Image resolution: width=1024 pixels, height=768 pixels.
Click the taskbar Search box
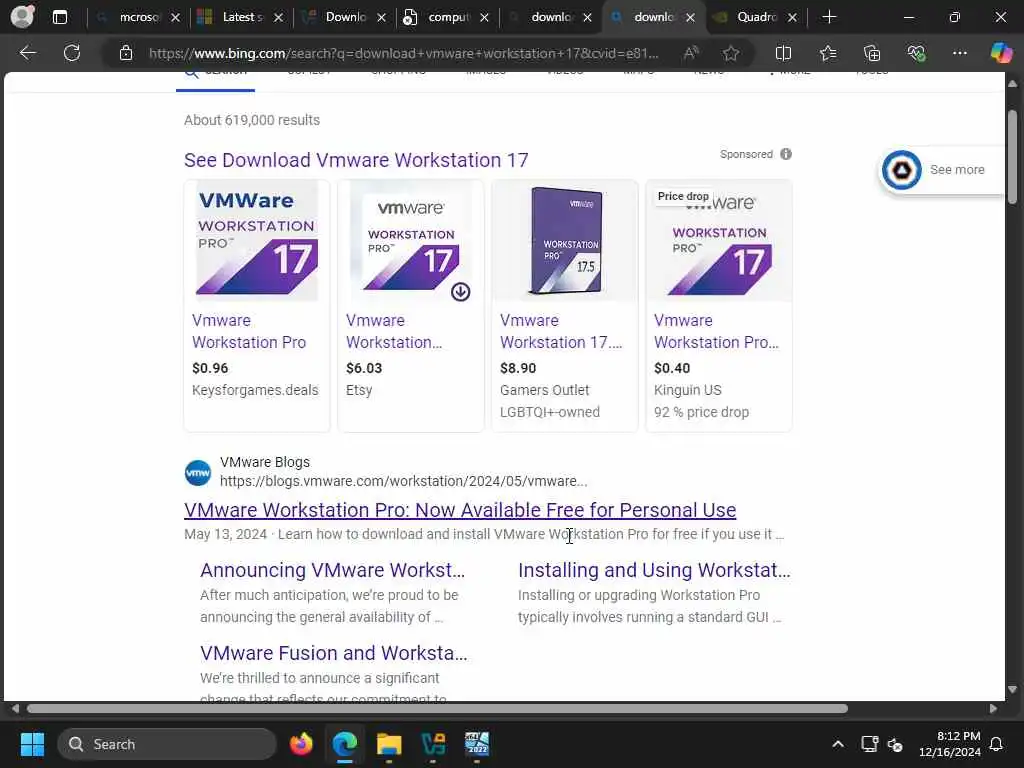pyautogui.click(x=167, y=744)
